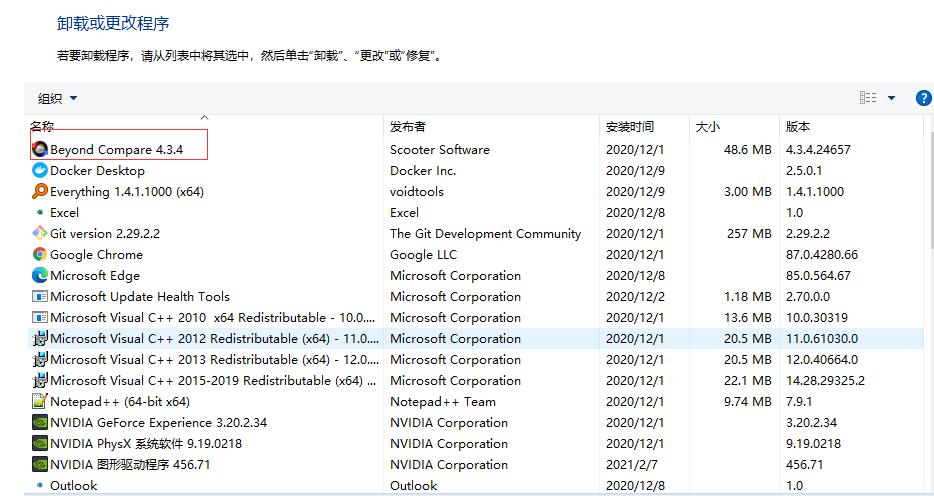Select Microsoft Visual C++ 2013 Redistributable (x64)
Viewport: 934px width, 496px height.
click(214, 360)
